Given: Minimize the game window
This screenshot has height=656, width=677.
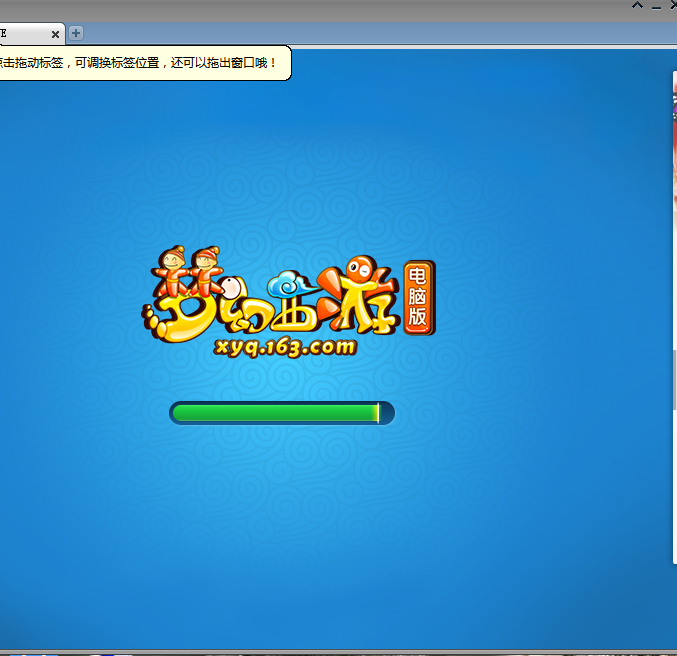Looking at the screenshot, I should 656,7.
